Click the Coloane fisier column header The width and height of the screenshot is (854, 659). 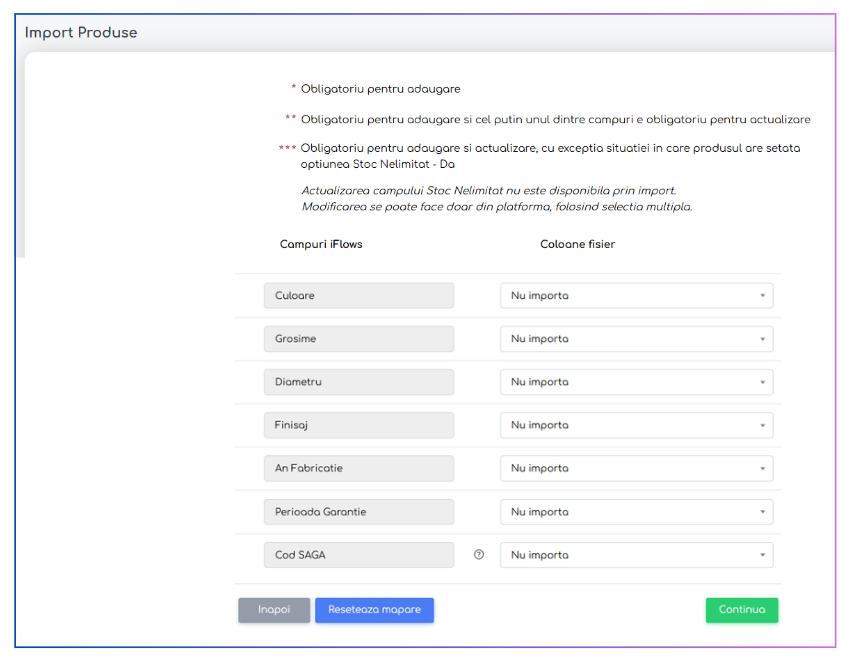[577, 244]
